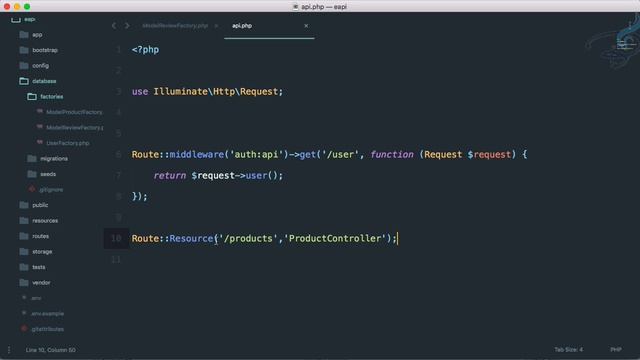Viewport: 640px width, 360px height.
Task: Collapse the factories folder
Action: coord(32,97)
